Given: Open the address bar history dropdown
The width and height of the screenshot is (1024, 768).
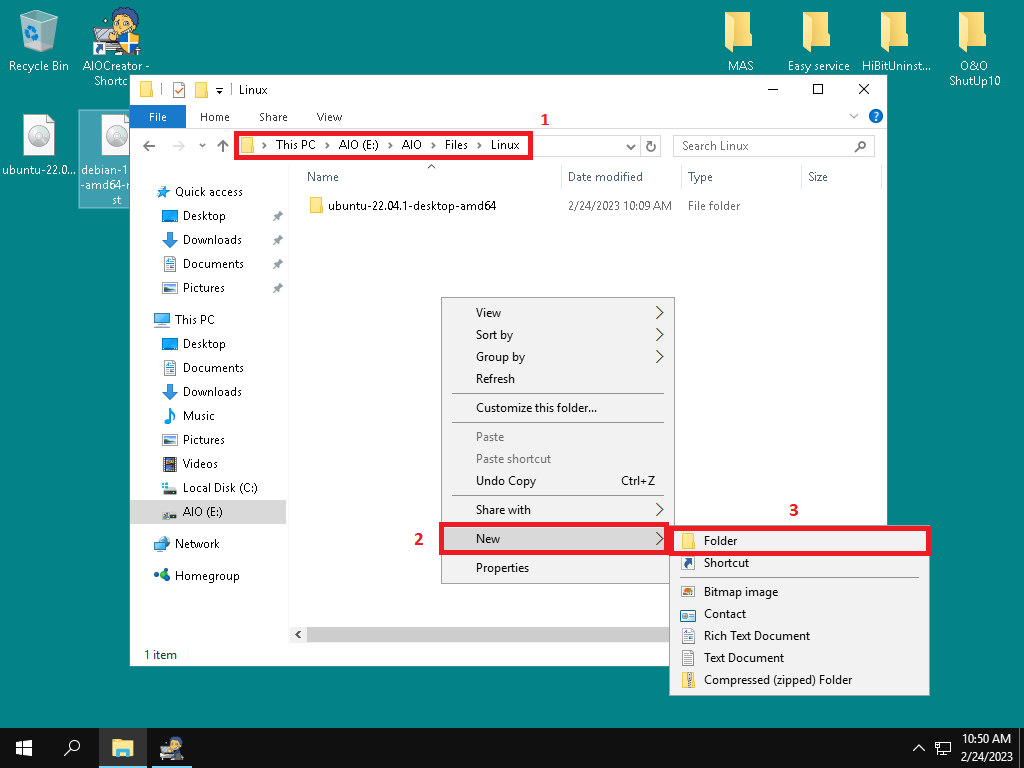Looking at the screenshot, I should tap(631, 146).
